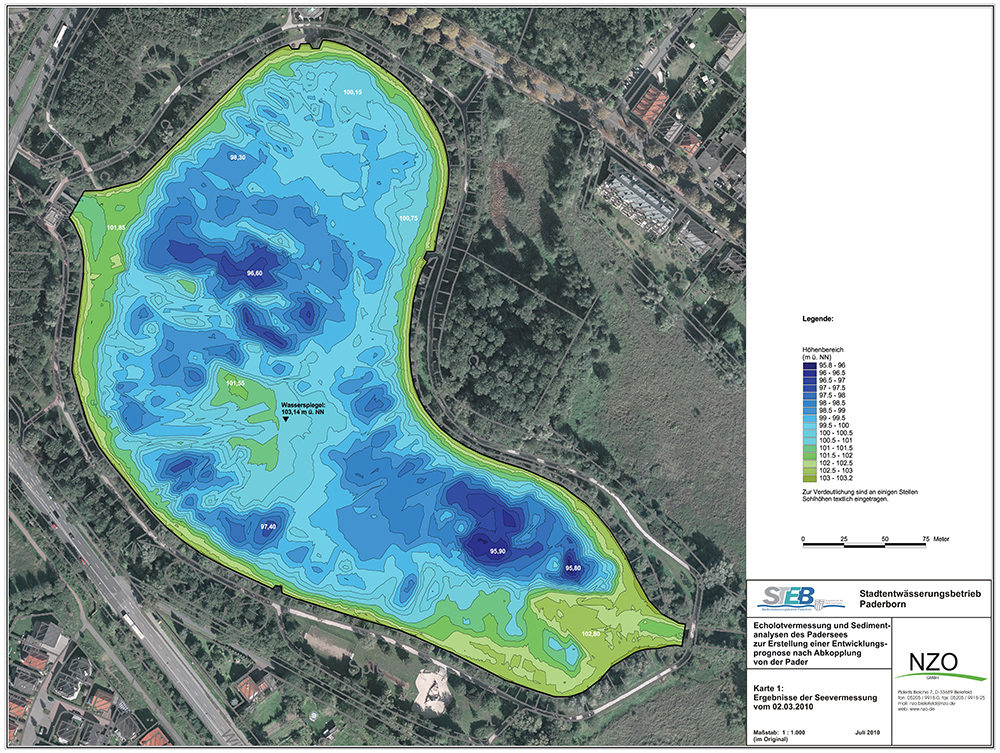Image resolution: width=1000 pixels, height=753 pixels.
Task: Click the 101,55 shallow-area label
Action: click(236, 383)
